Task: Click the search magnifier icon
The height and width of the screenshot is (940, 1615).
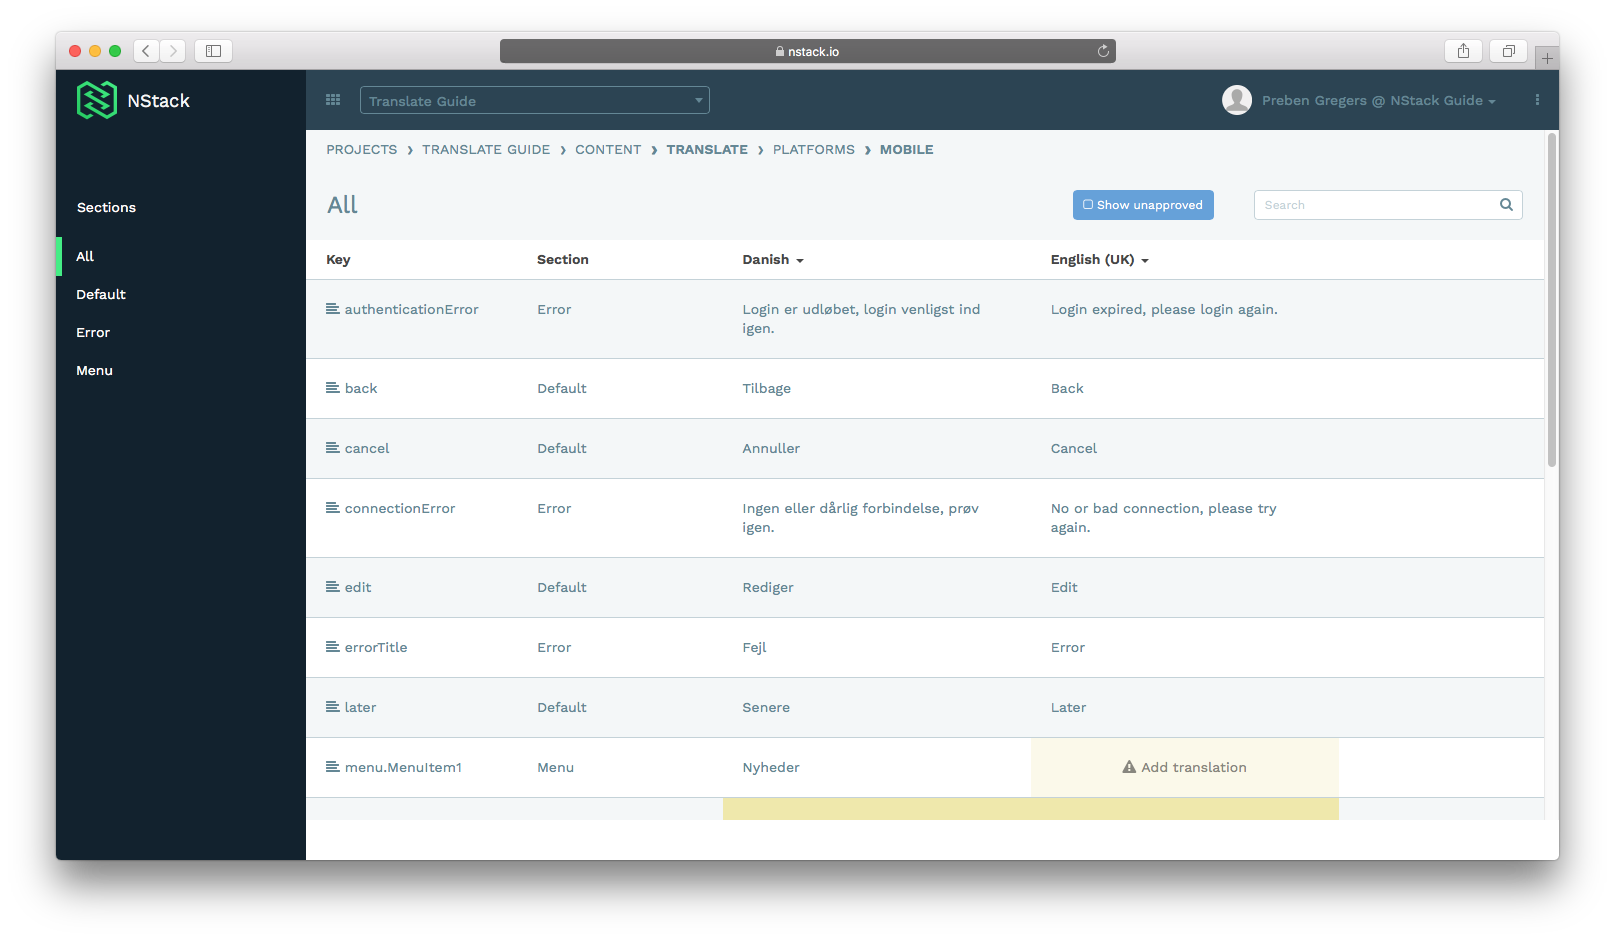Action: click(x=1506, y=205)
